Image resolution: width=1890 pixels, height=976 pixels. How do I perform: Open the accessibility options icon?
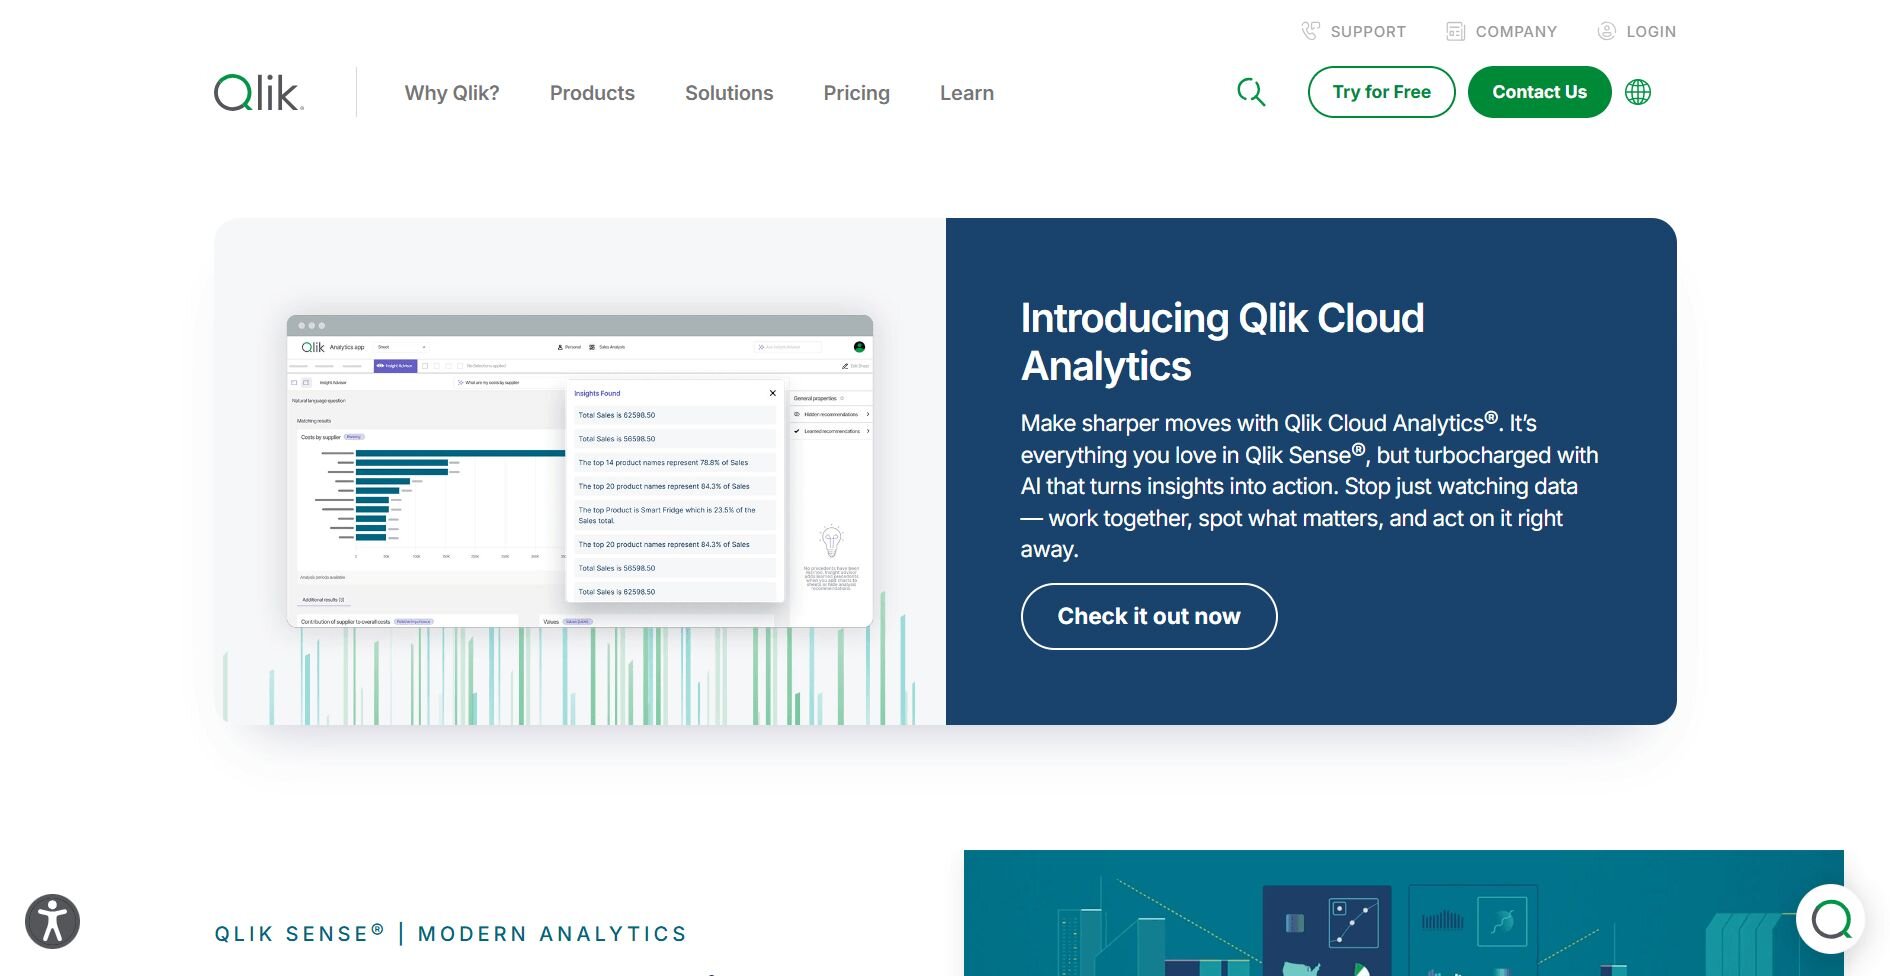[52, 921]
